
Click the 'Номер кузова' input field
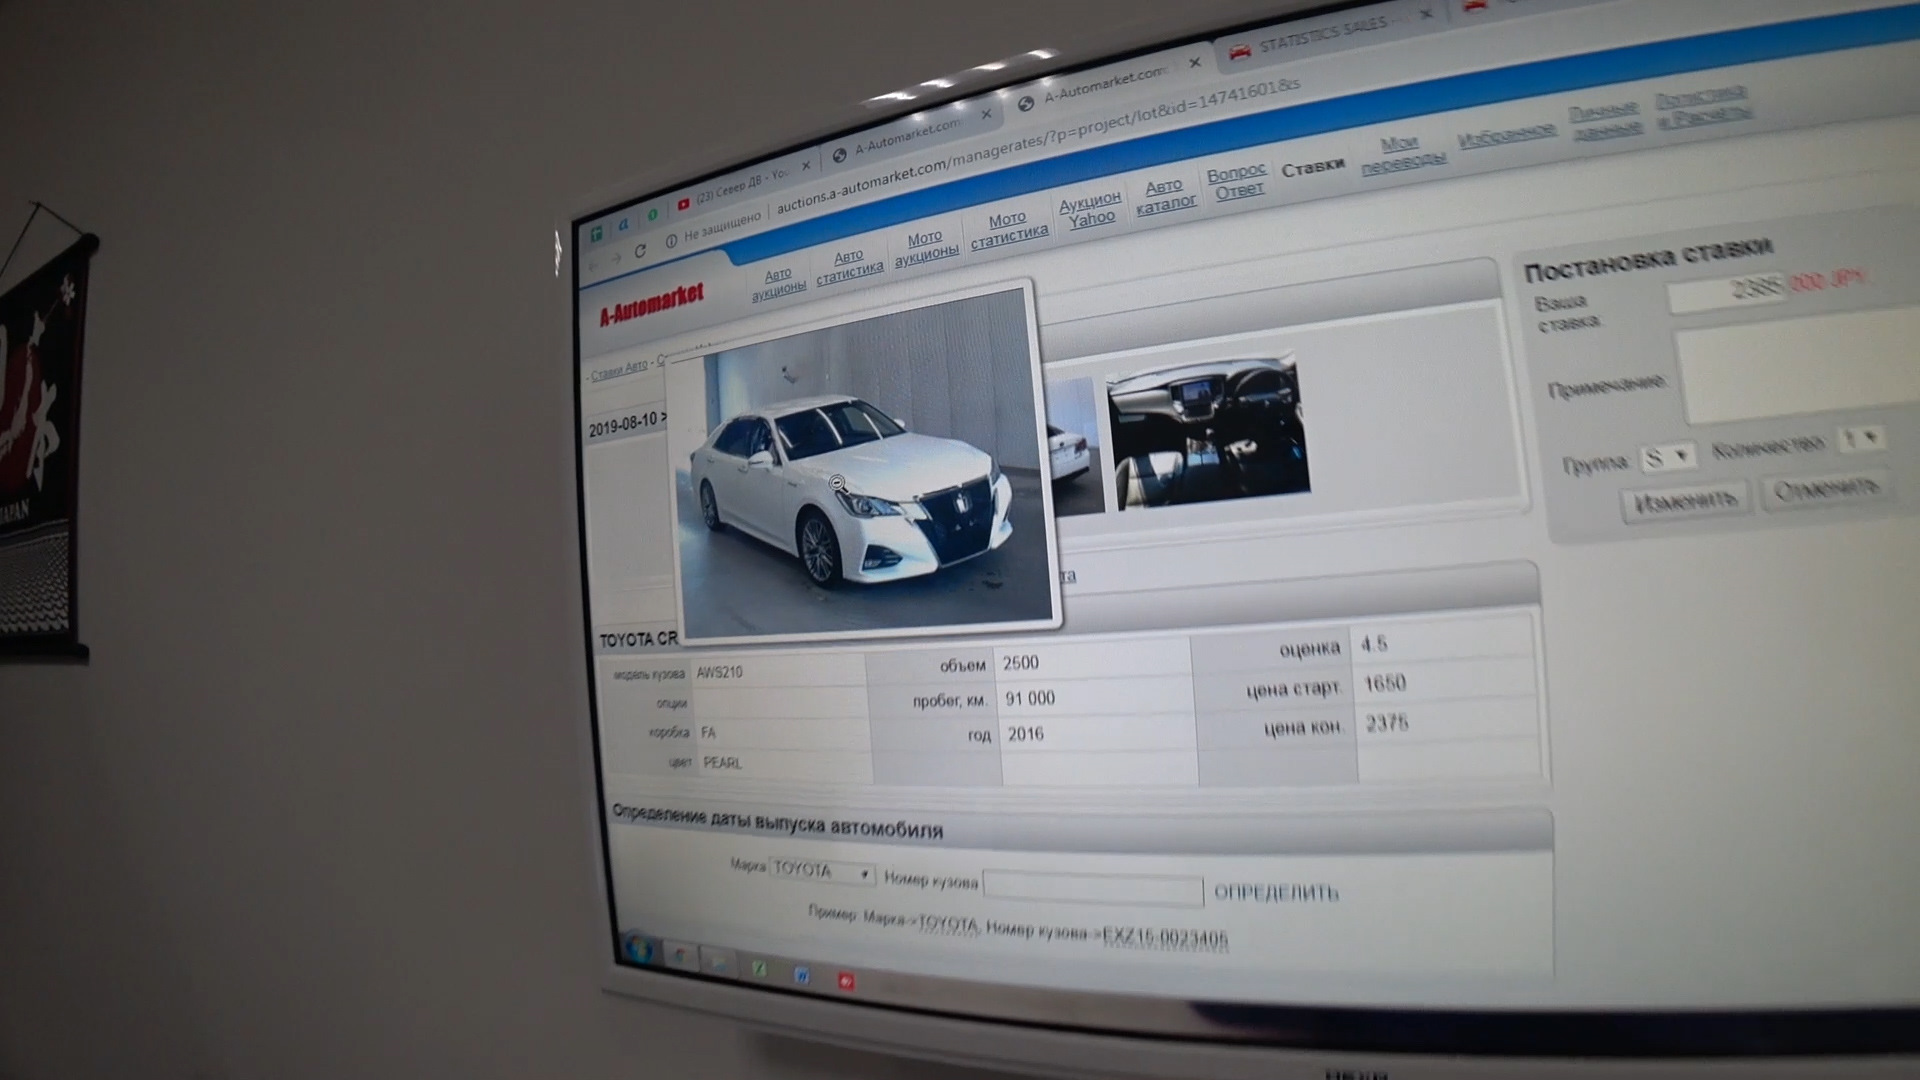[1093, 887]
